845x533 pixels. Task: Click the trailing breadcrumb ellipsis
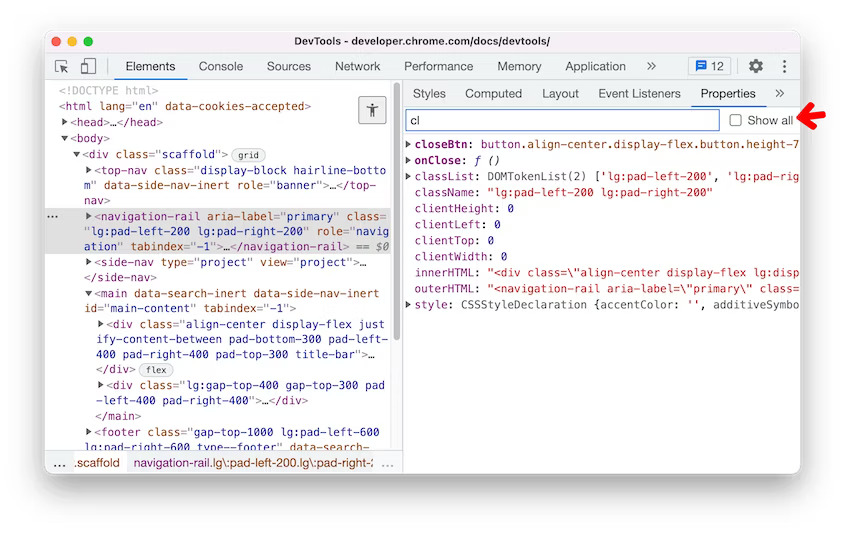[387, 463]
